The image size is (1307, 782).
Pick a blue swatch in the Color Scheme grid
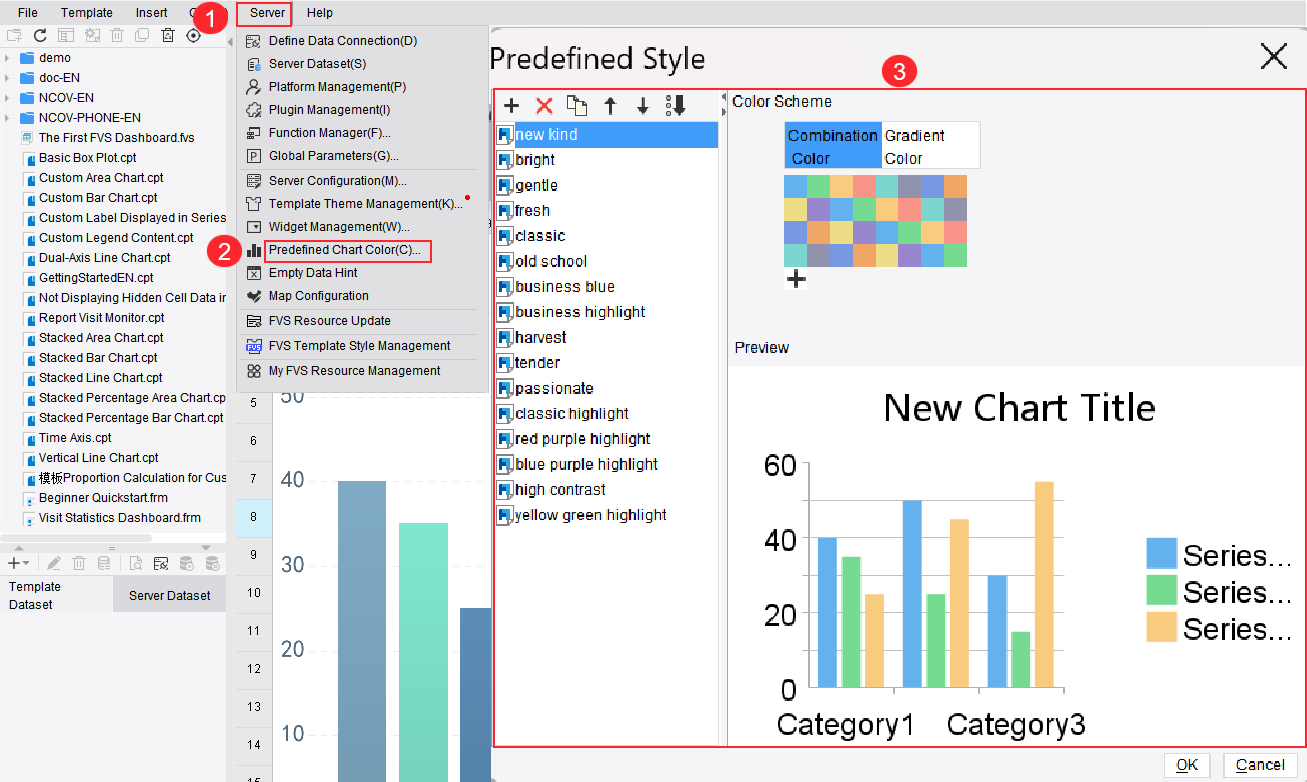[796, 186]
